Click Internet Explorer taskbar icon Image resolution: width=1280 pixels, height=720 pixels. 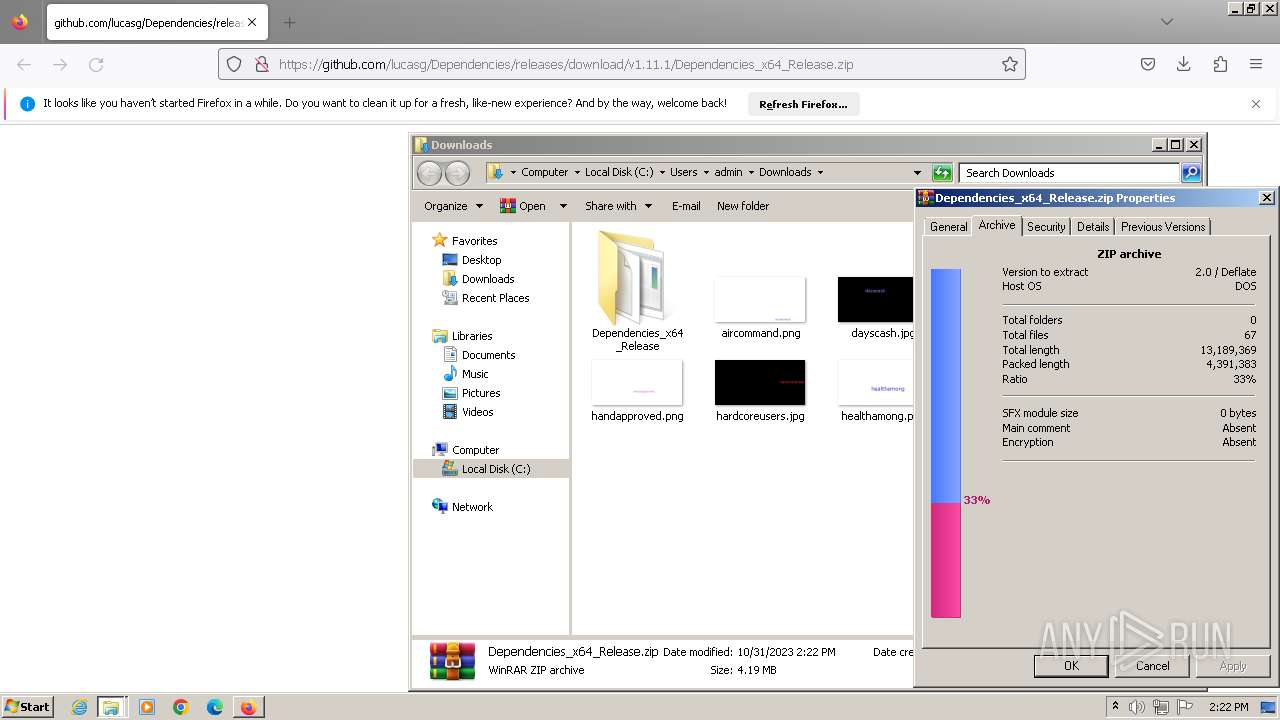[x=79, y=707]
